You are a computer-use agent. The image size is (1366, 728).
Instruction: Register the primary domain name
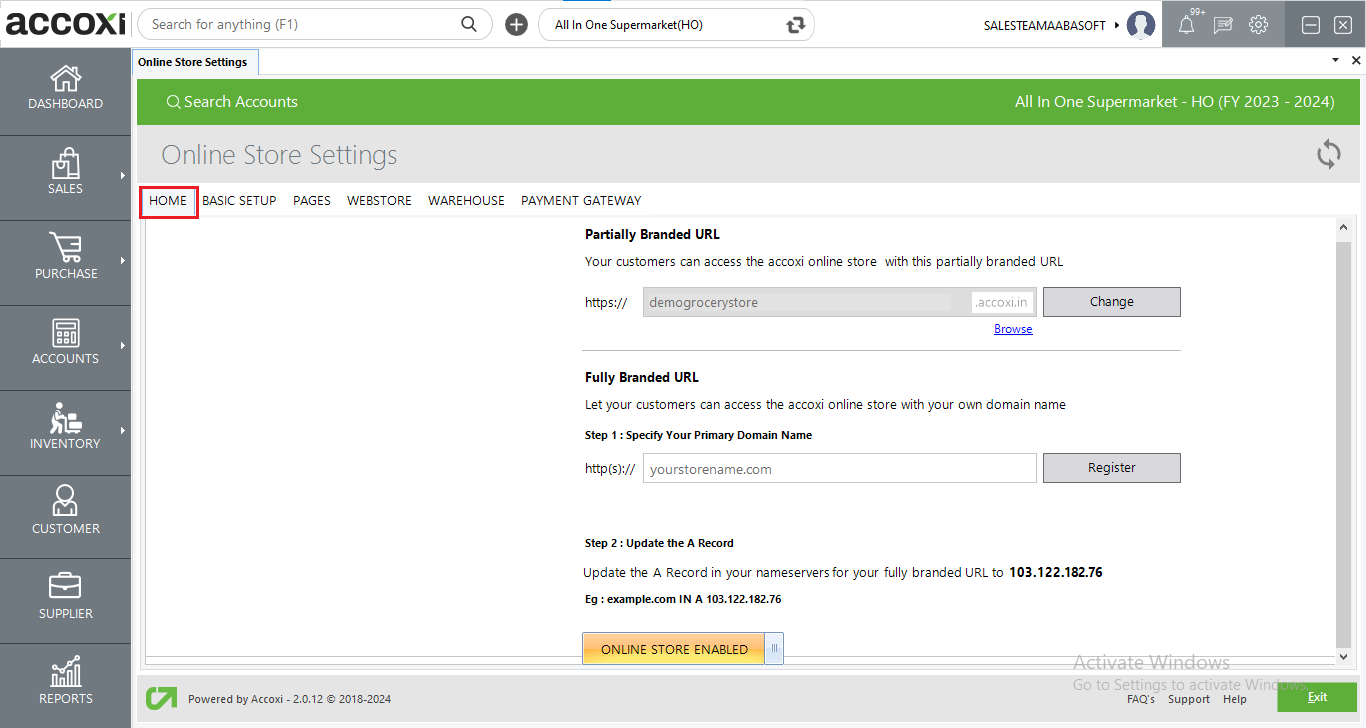pyautogui.click(x=1111, y=467)
